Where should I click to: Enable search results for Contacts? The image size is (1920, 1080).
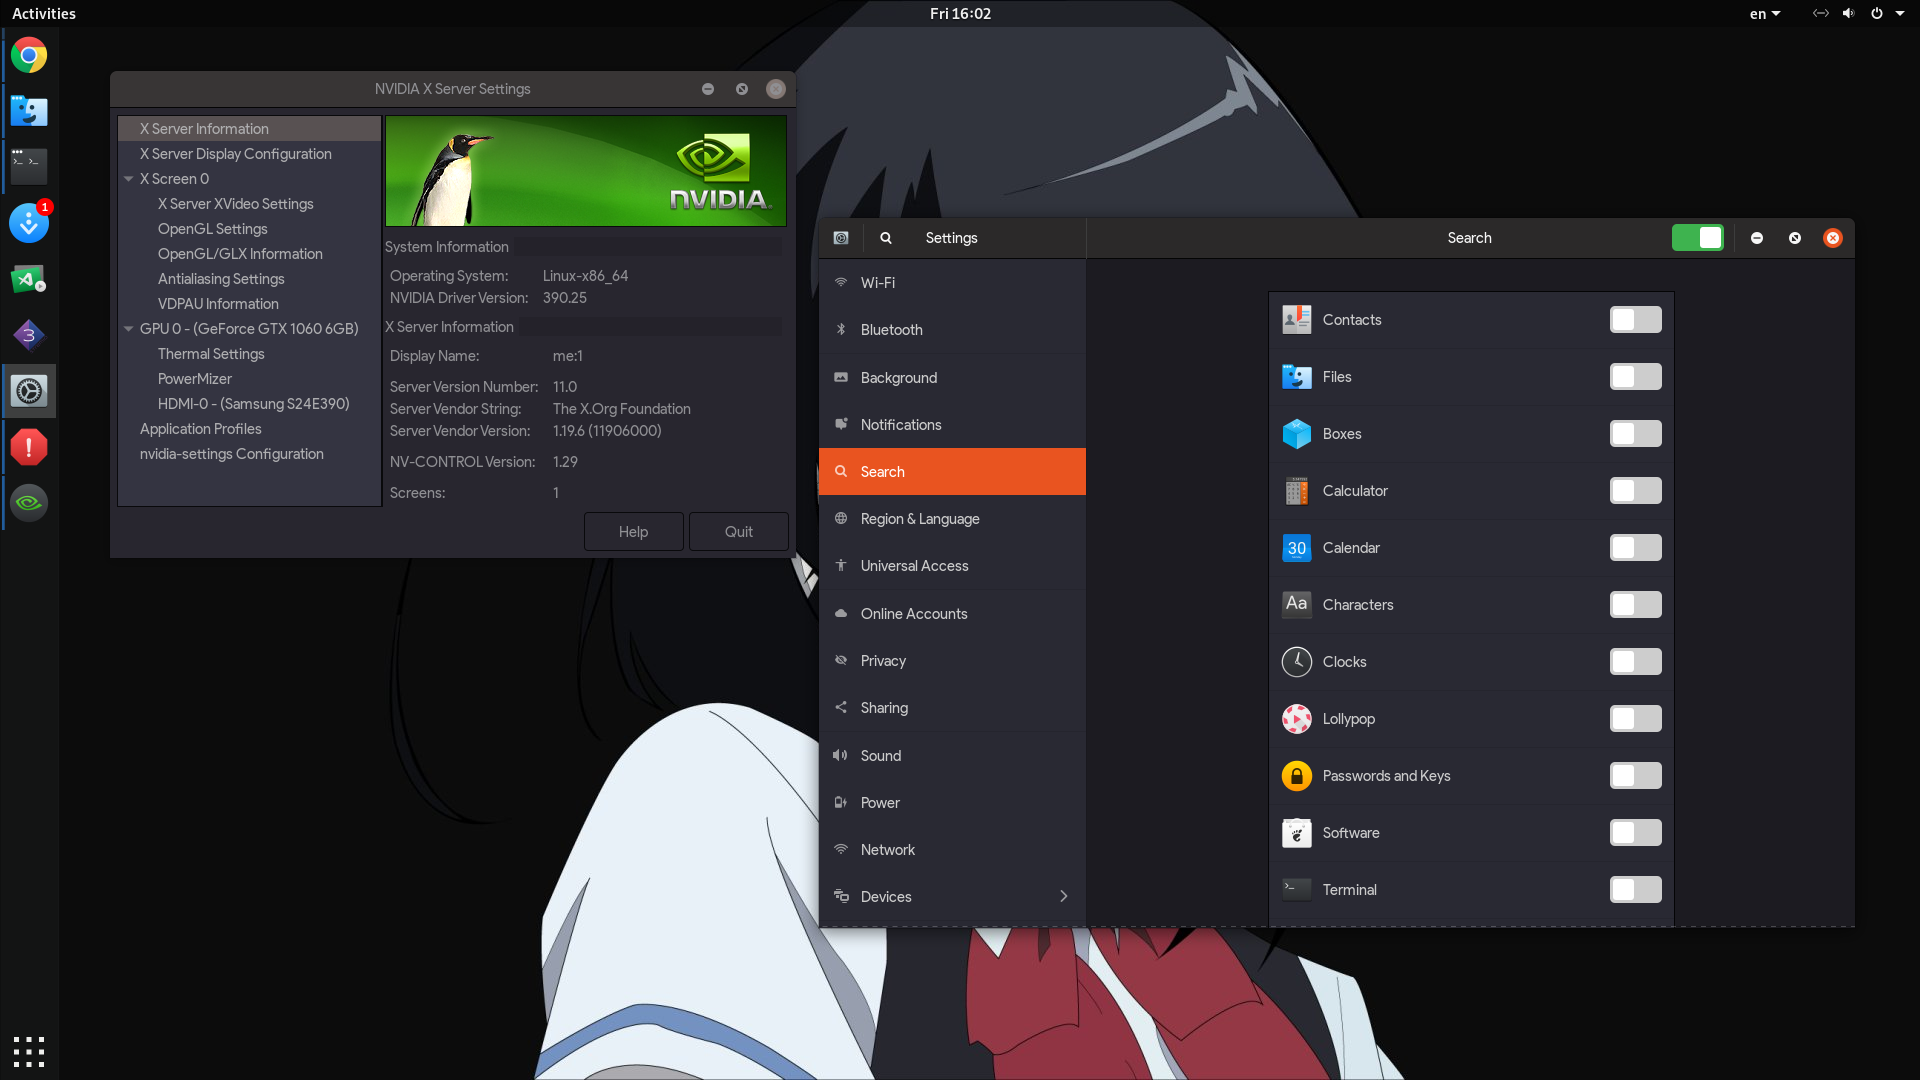[x=1635, y=320]
